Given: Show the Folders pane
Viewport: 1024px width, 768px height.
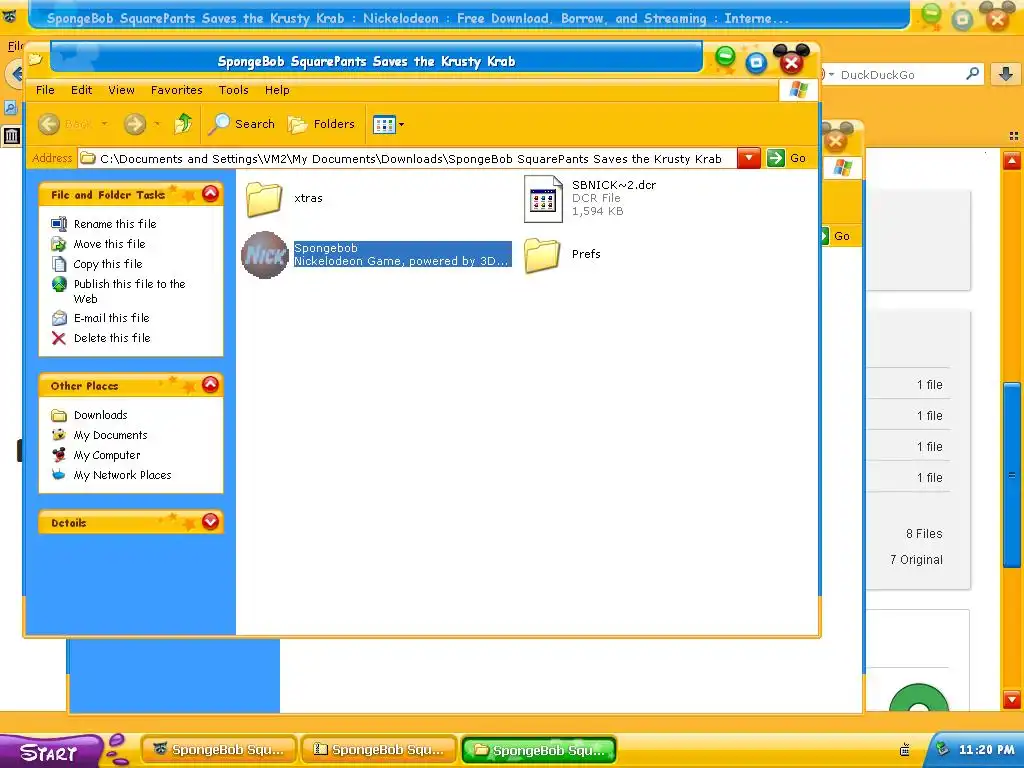Looking at the screenshot, I should pyautogui.click(x=321, y=124).
